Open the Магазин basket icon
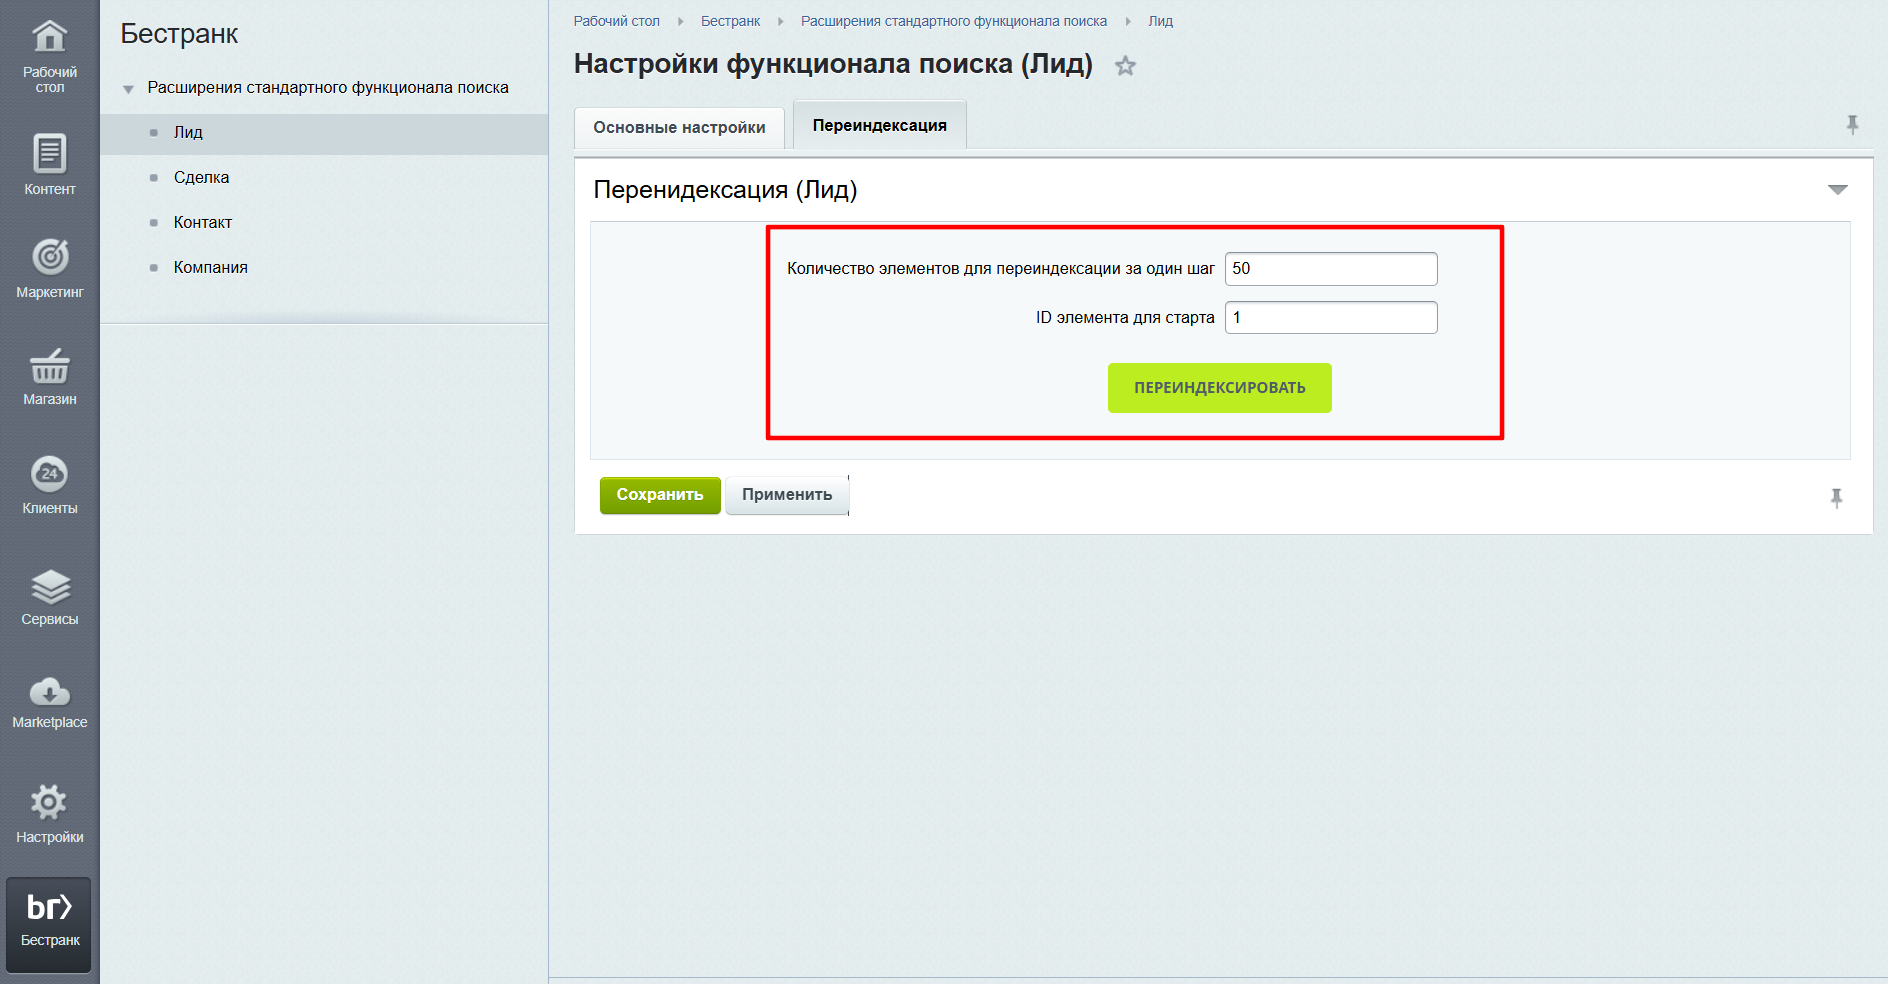 pyautogui.click(x=49, y=367)
